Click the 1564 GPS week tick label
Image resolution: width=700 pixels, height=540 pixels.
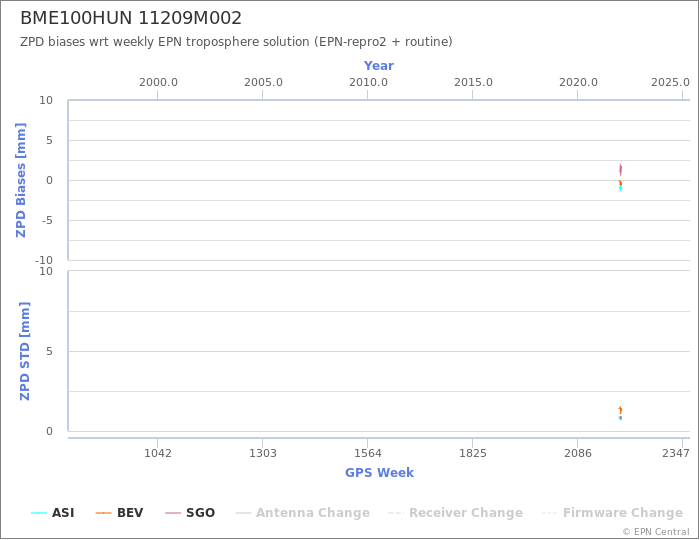368,453
